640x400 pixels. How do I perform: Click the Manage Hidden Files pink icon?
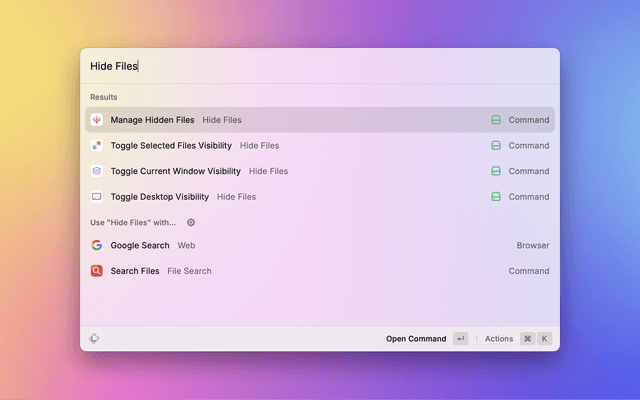(x=97, y=120)
